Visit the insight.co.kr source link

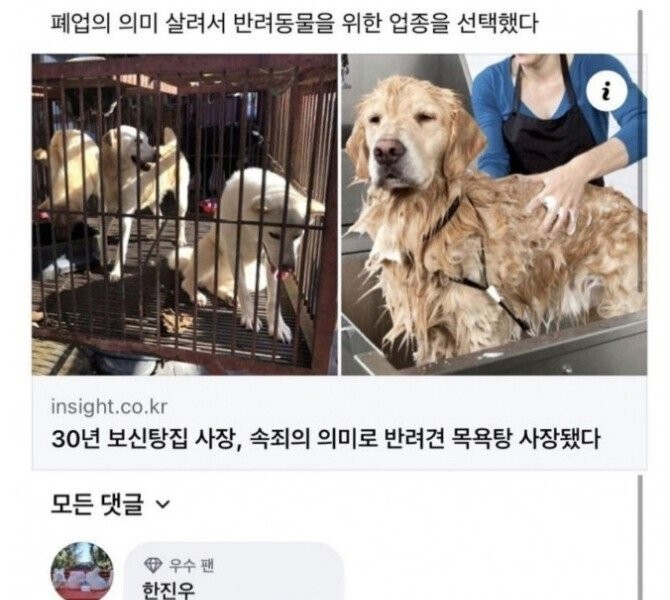(109, 406)
